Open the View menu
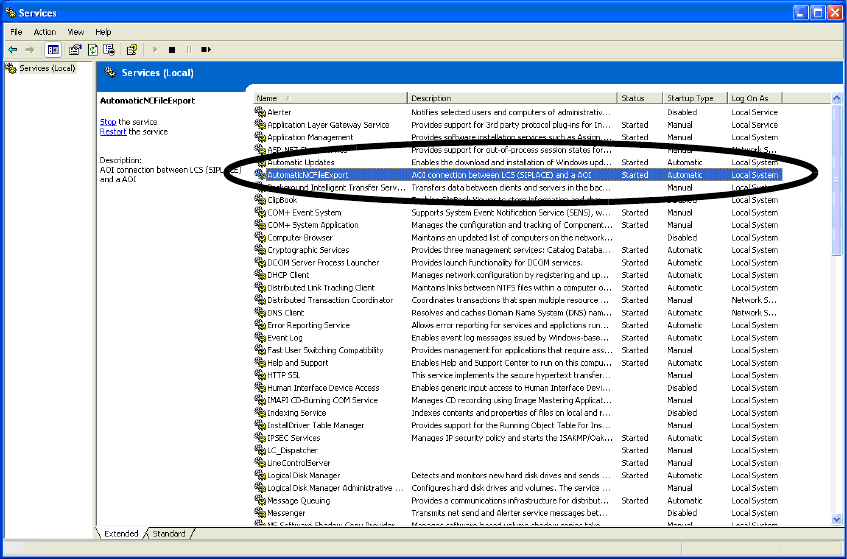The image size is (847, 559). (x=76, y=32)
